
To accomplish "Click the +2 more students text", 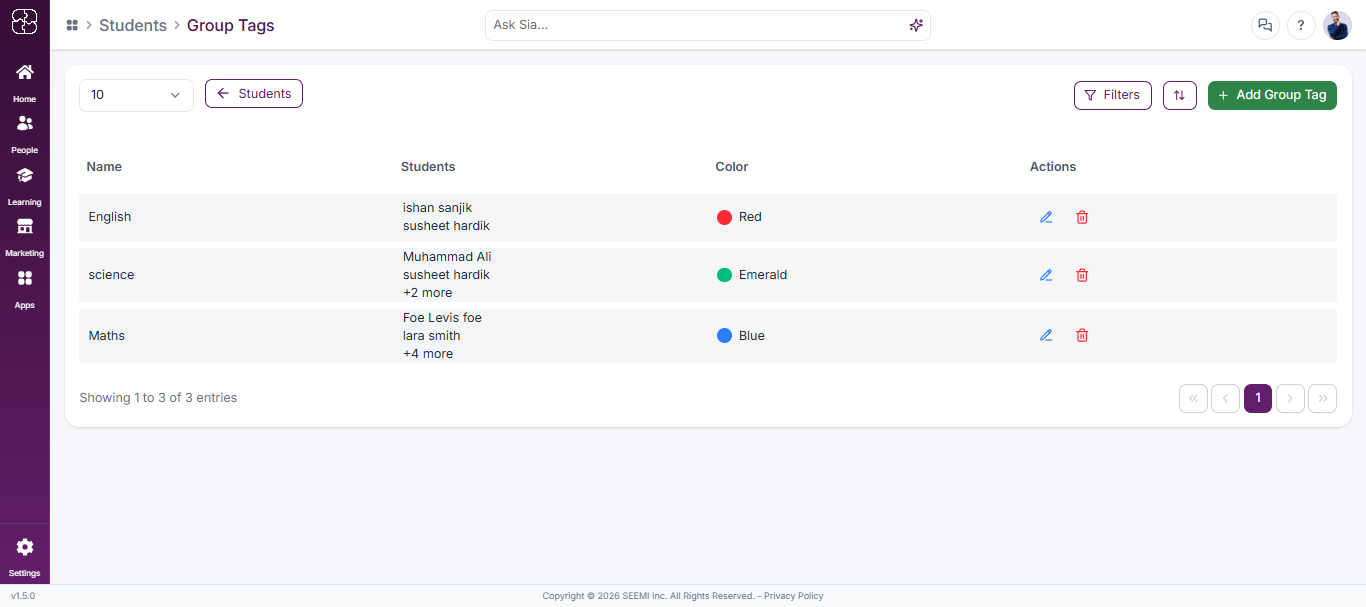I will click(428, 293).
